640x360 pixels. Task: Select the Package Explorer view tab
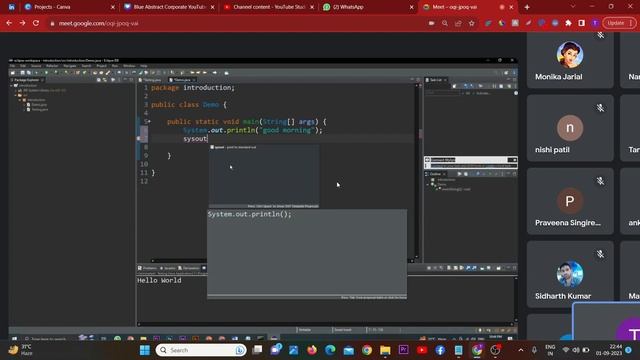pyautogui.click(x=27, y=80)
